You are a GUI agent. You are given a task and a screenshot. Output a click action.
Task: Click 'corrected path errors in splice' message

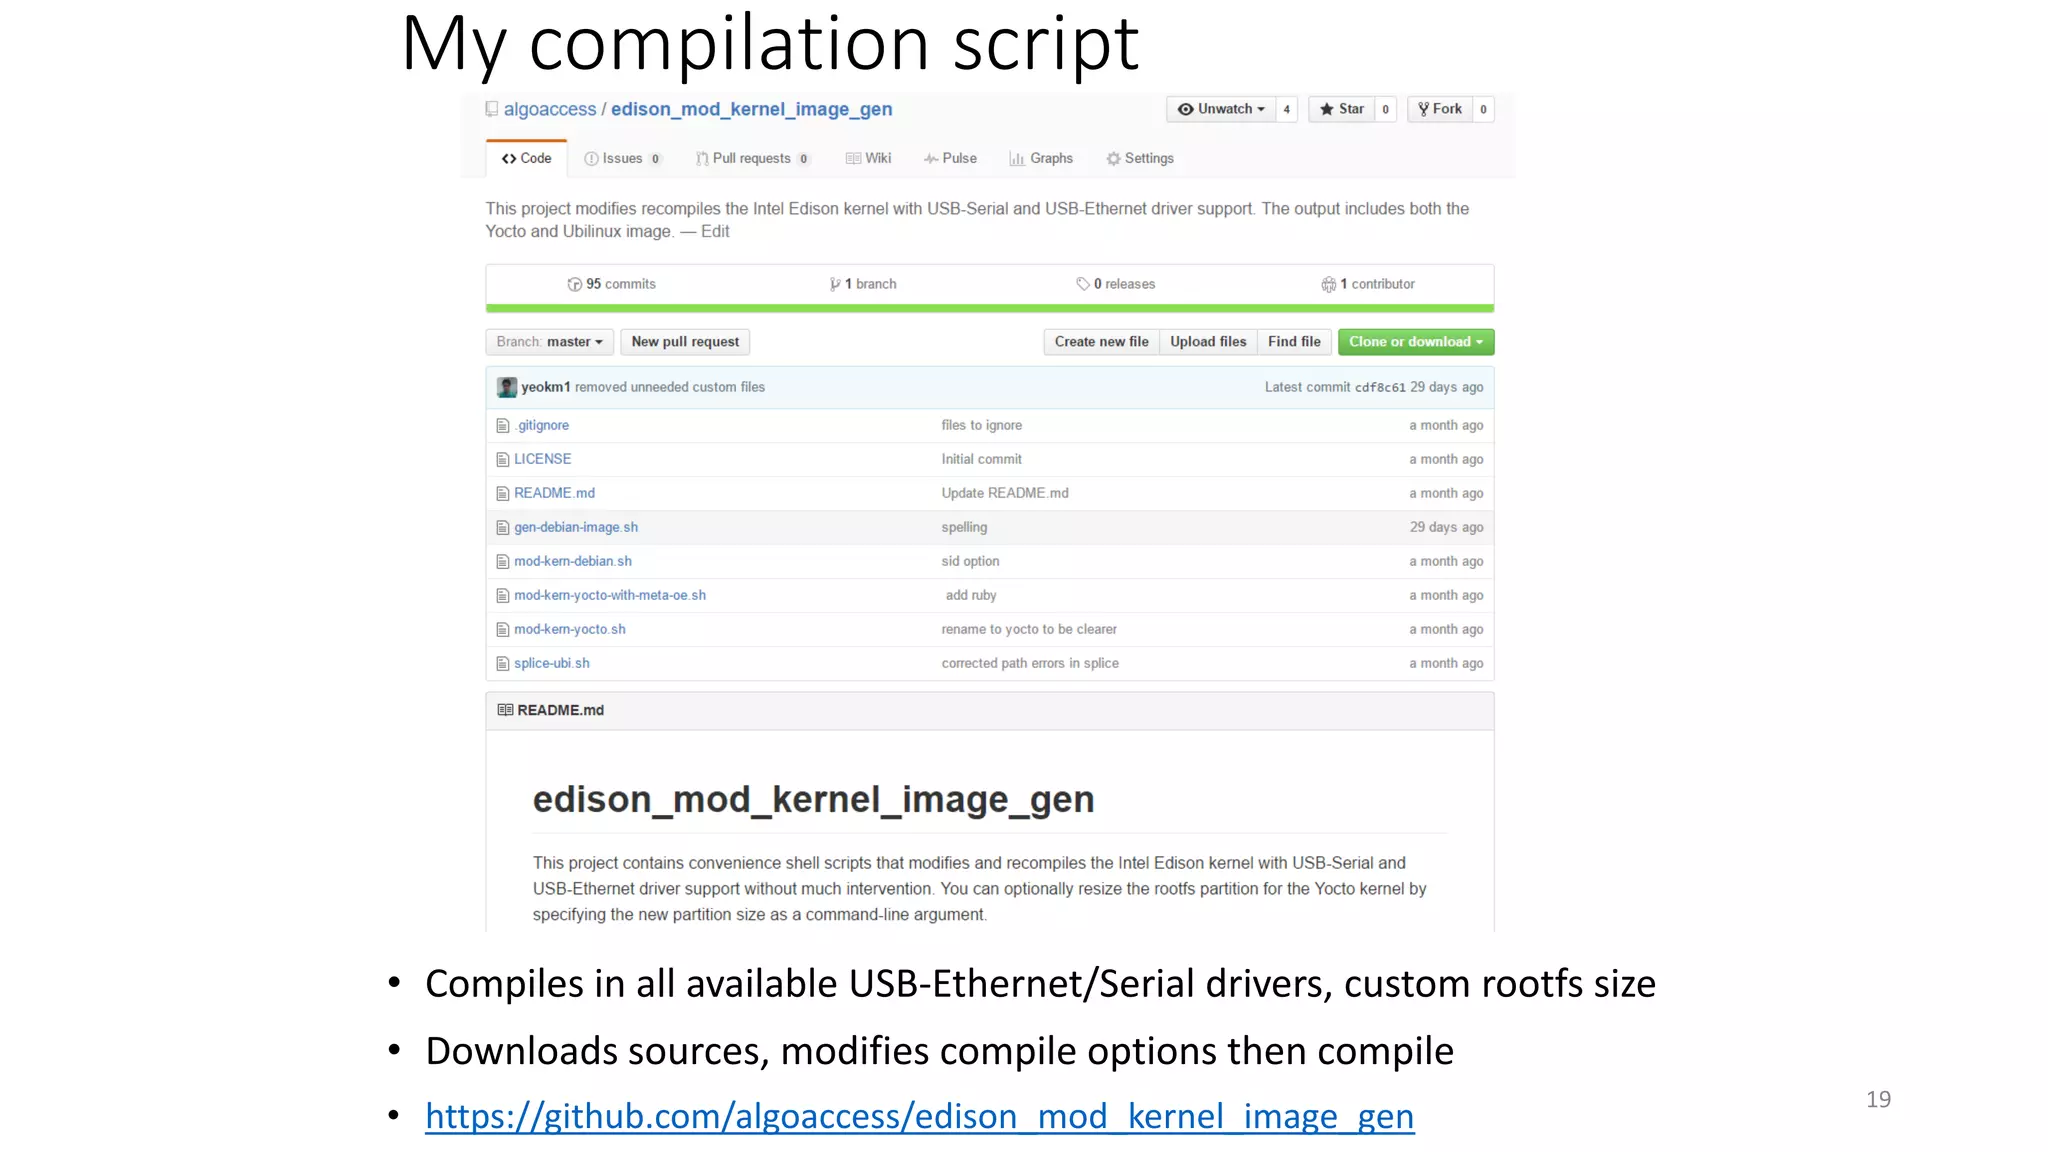pyautogui.click(x=1030, y=664)
